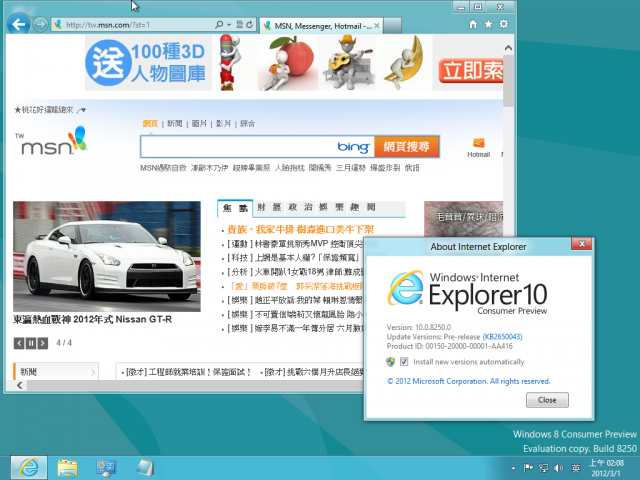Click the Microsoft Corporation copyright link

click(469, 381)
